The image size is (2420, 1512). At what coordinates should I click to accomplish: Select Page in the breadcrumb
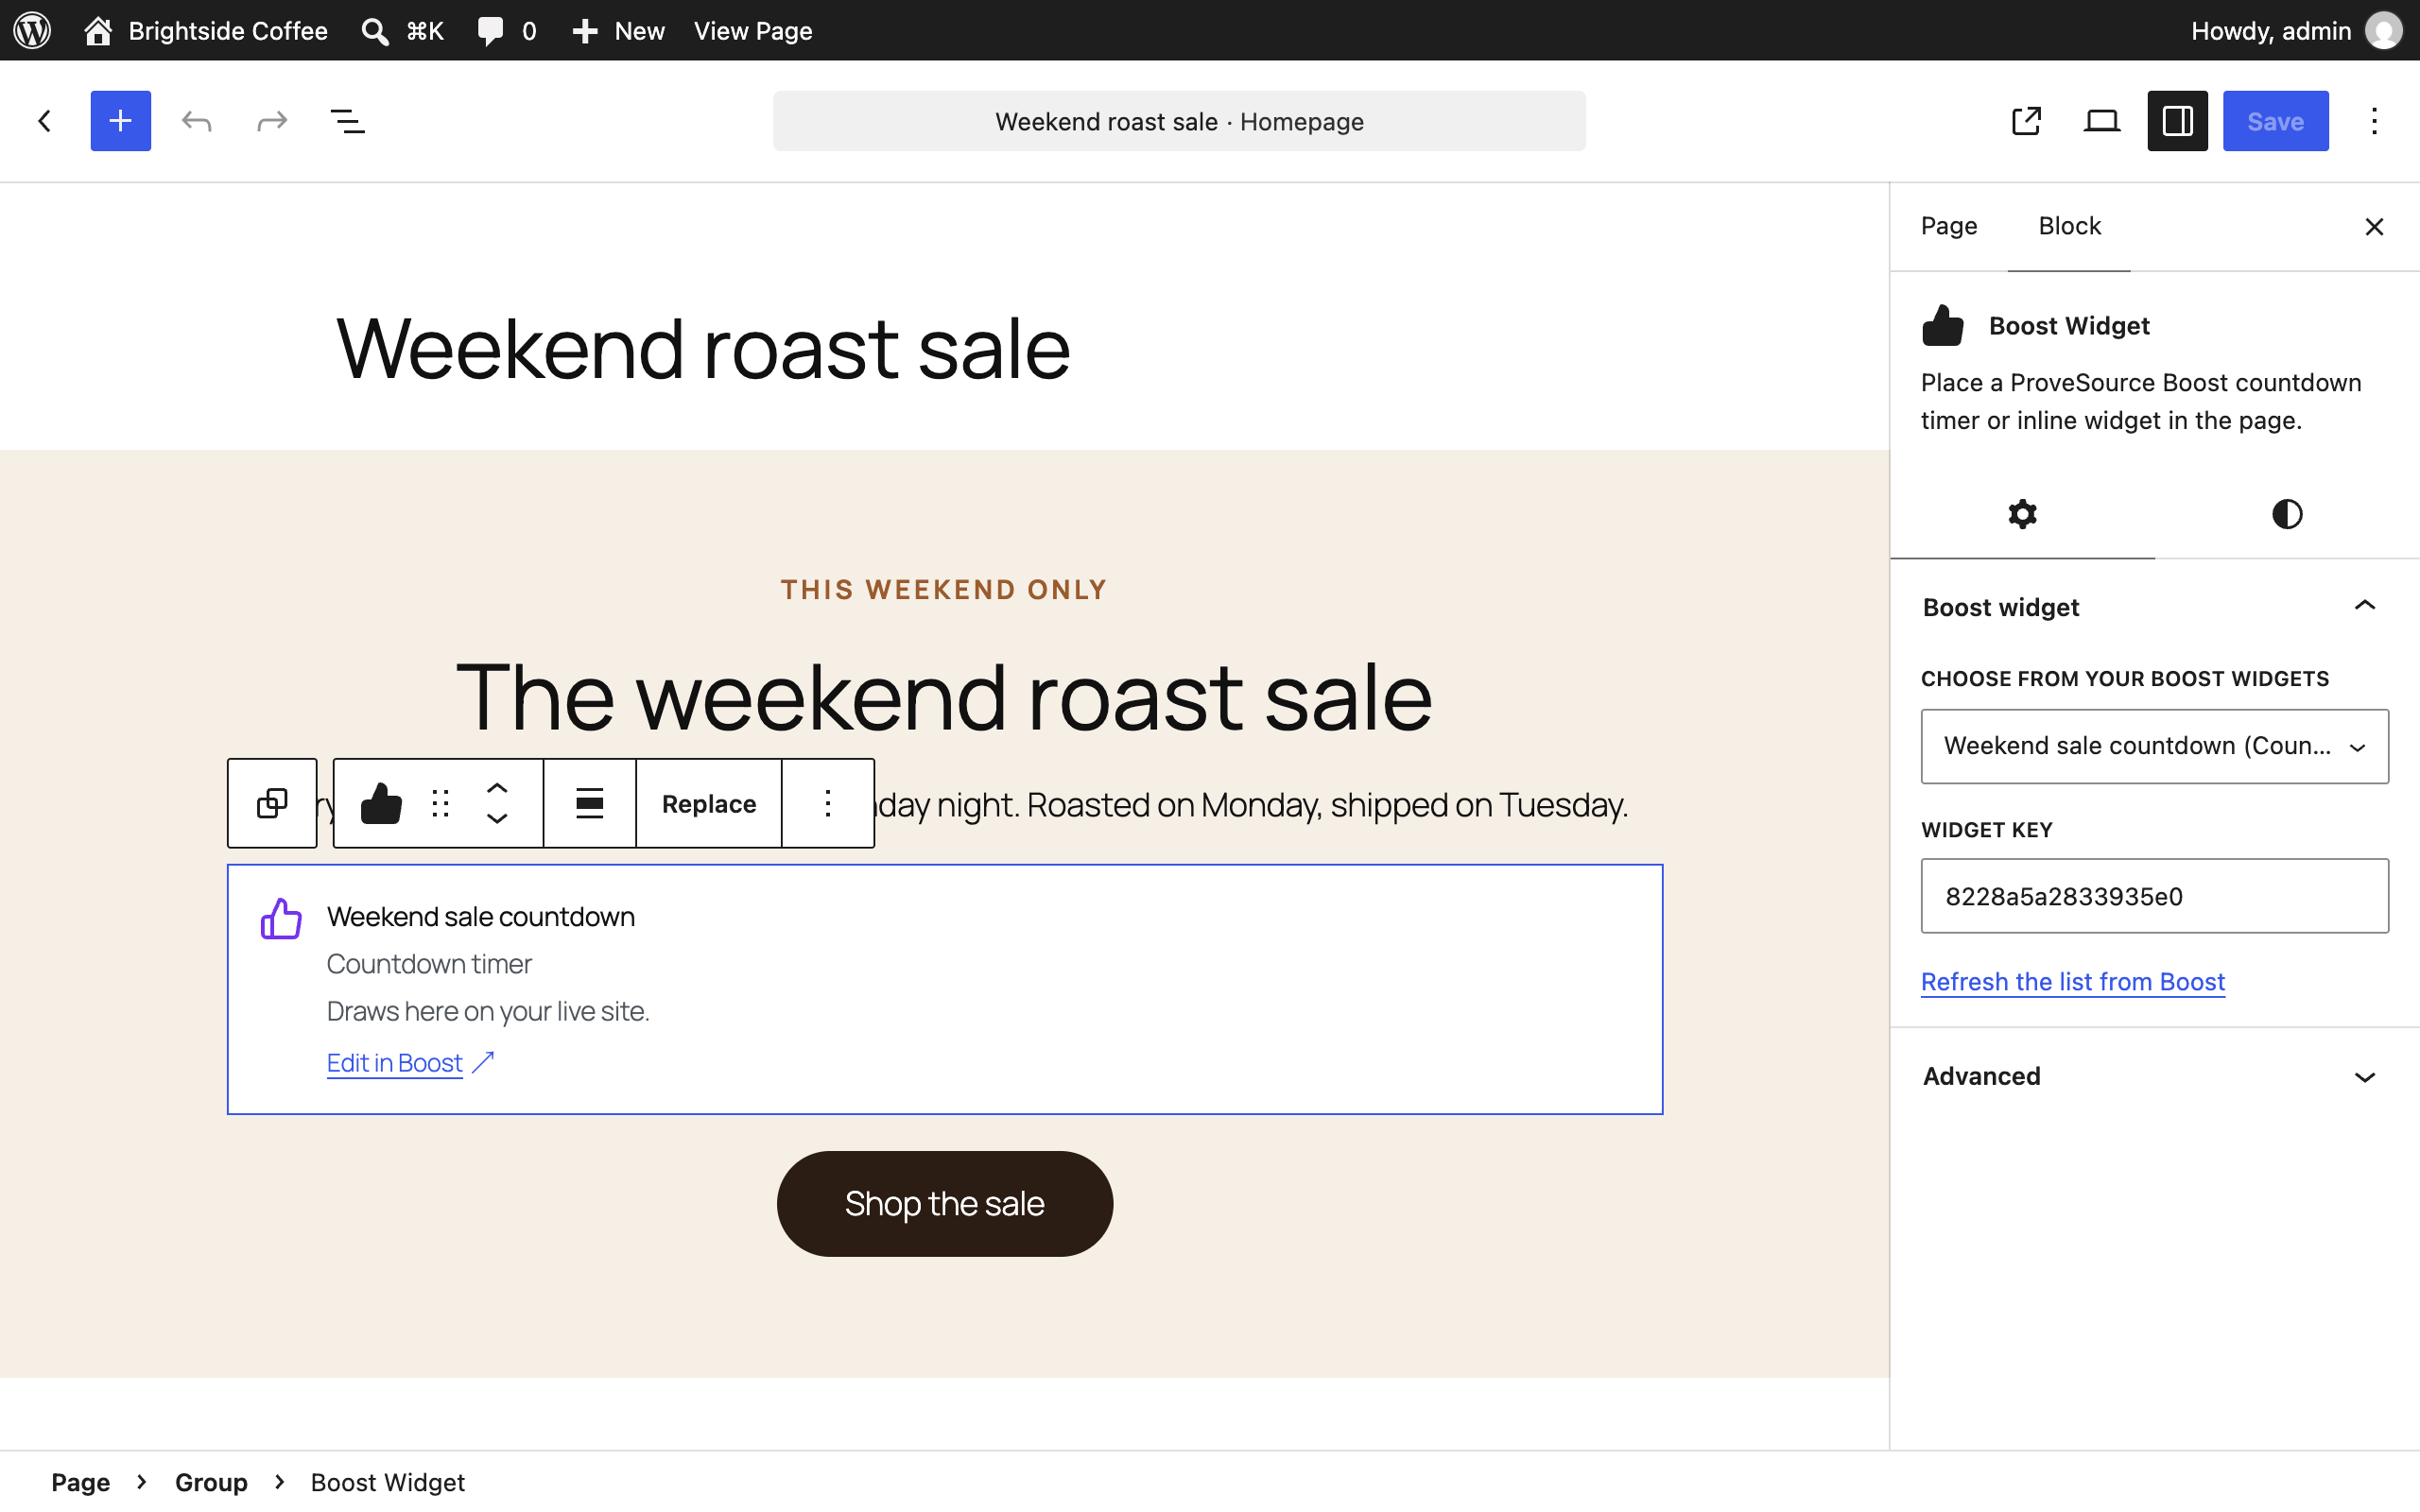(x=81, y=1482)
